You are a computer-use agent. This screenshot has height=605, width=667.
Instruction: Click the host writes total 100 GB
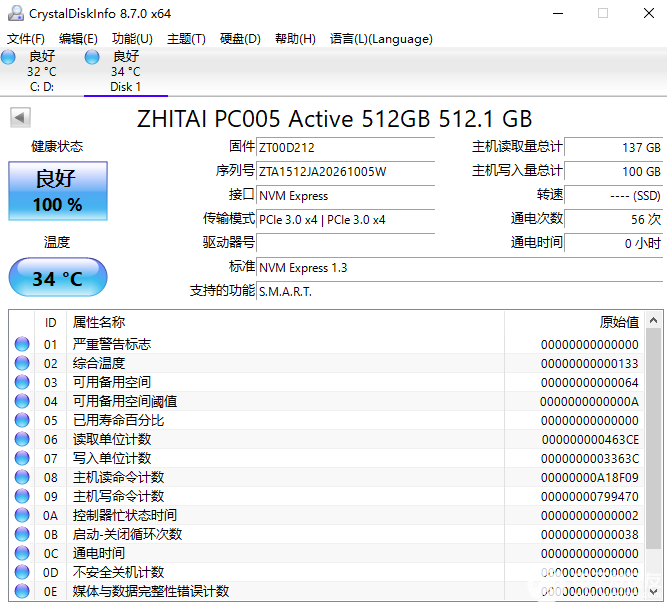613,171
